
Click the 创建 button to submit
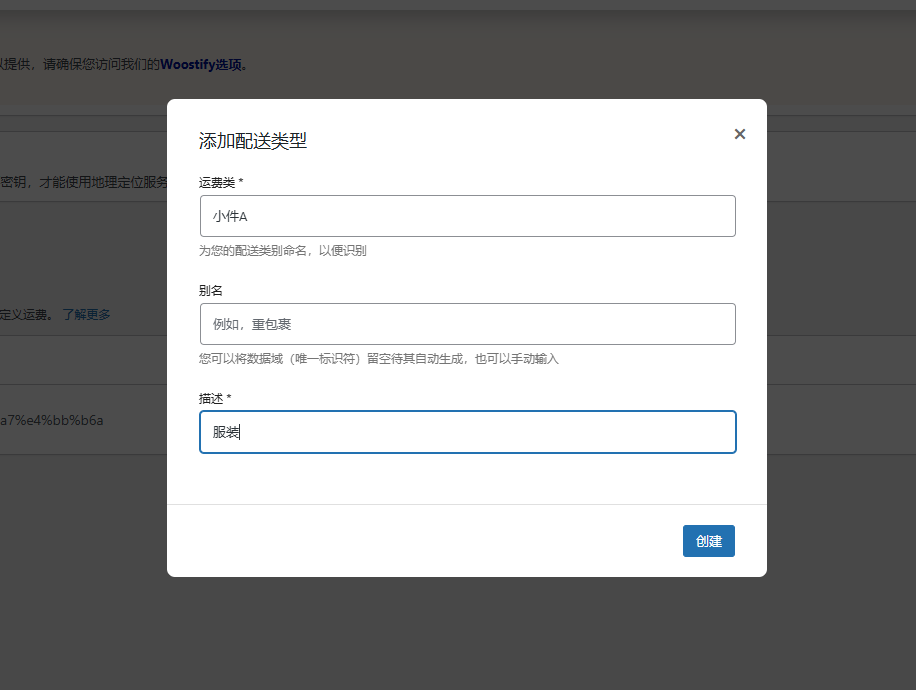708,541
